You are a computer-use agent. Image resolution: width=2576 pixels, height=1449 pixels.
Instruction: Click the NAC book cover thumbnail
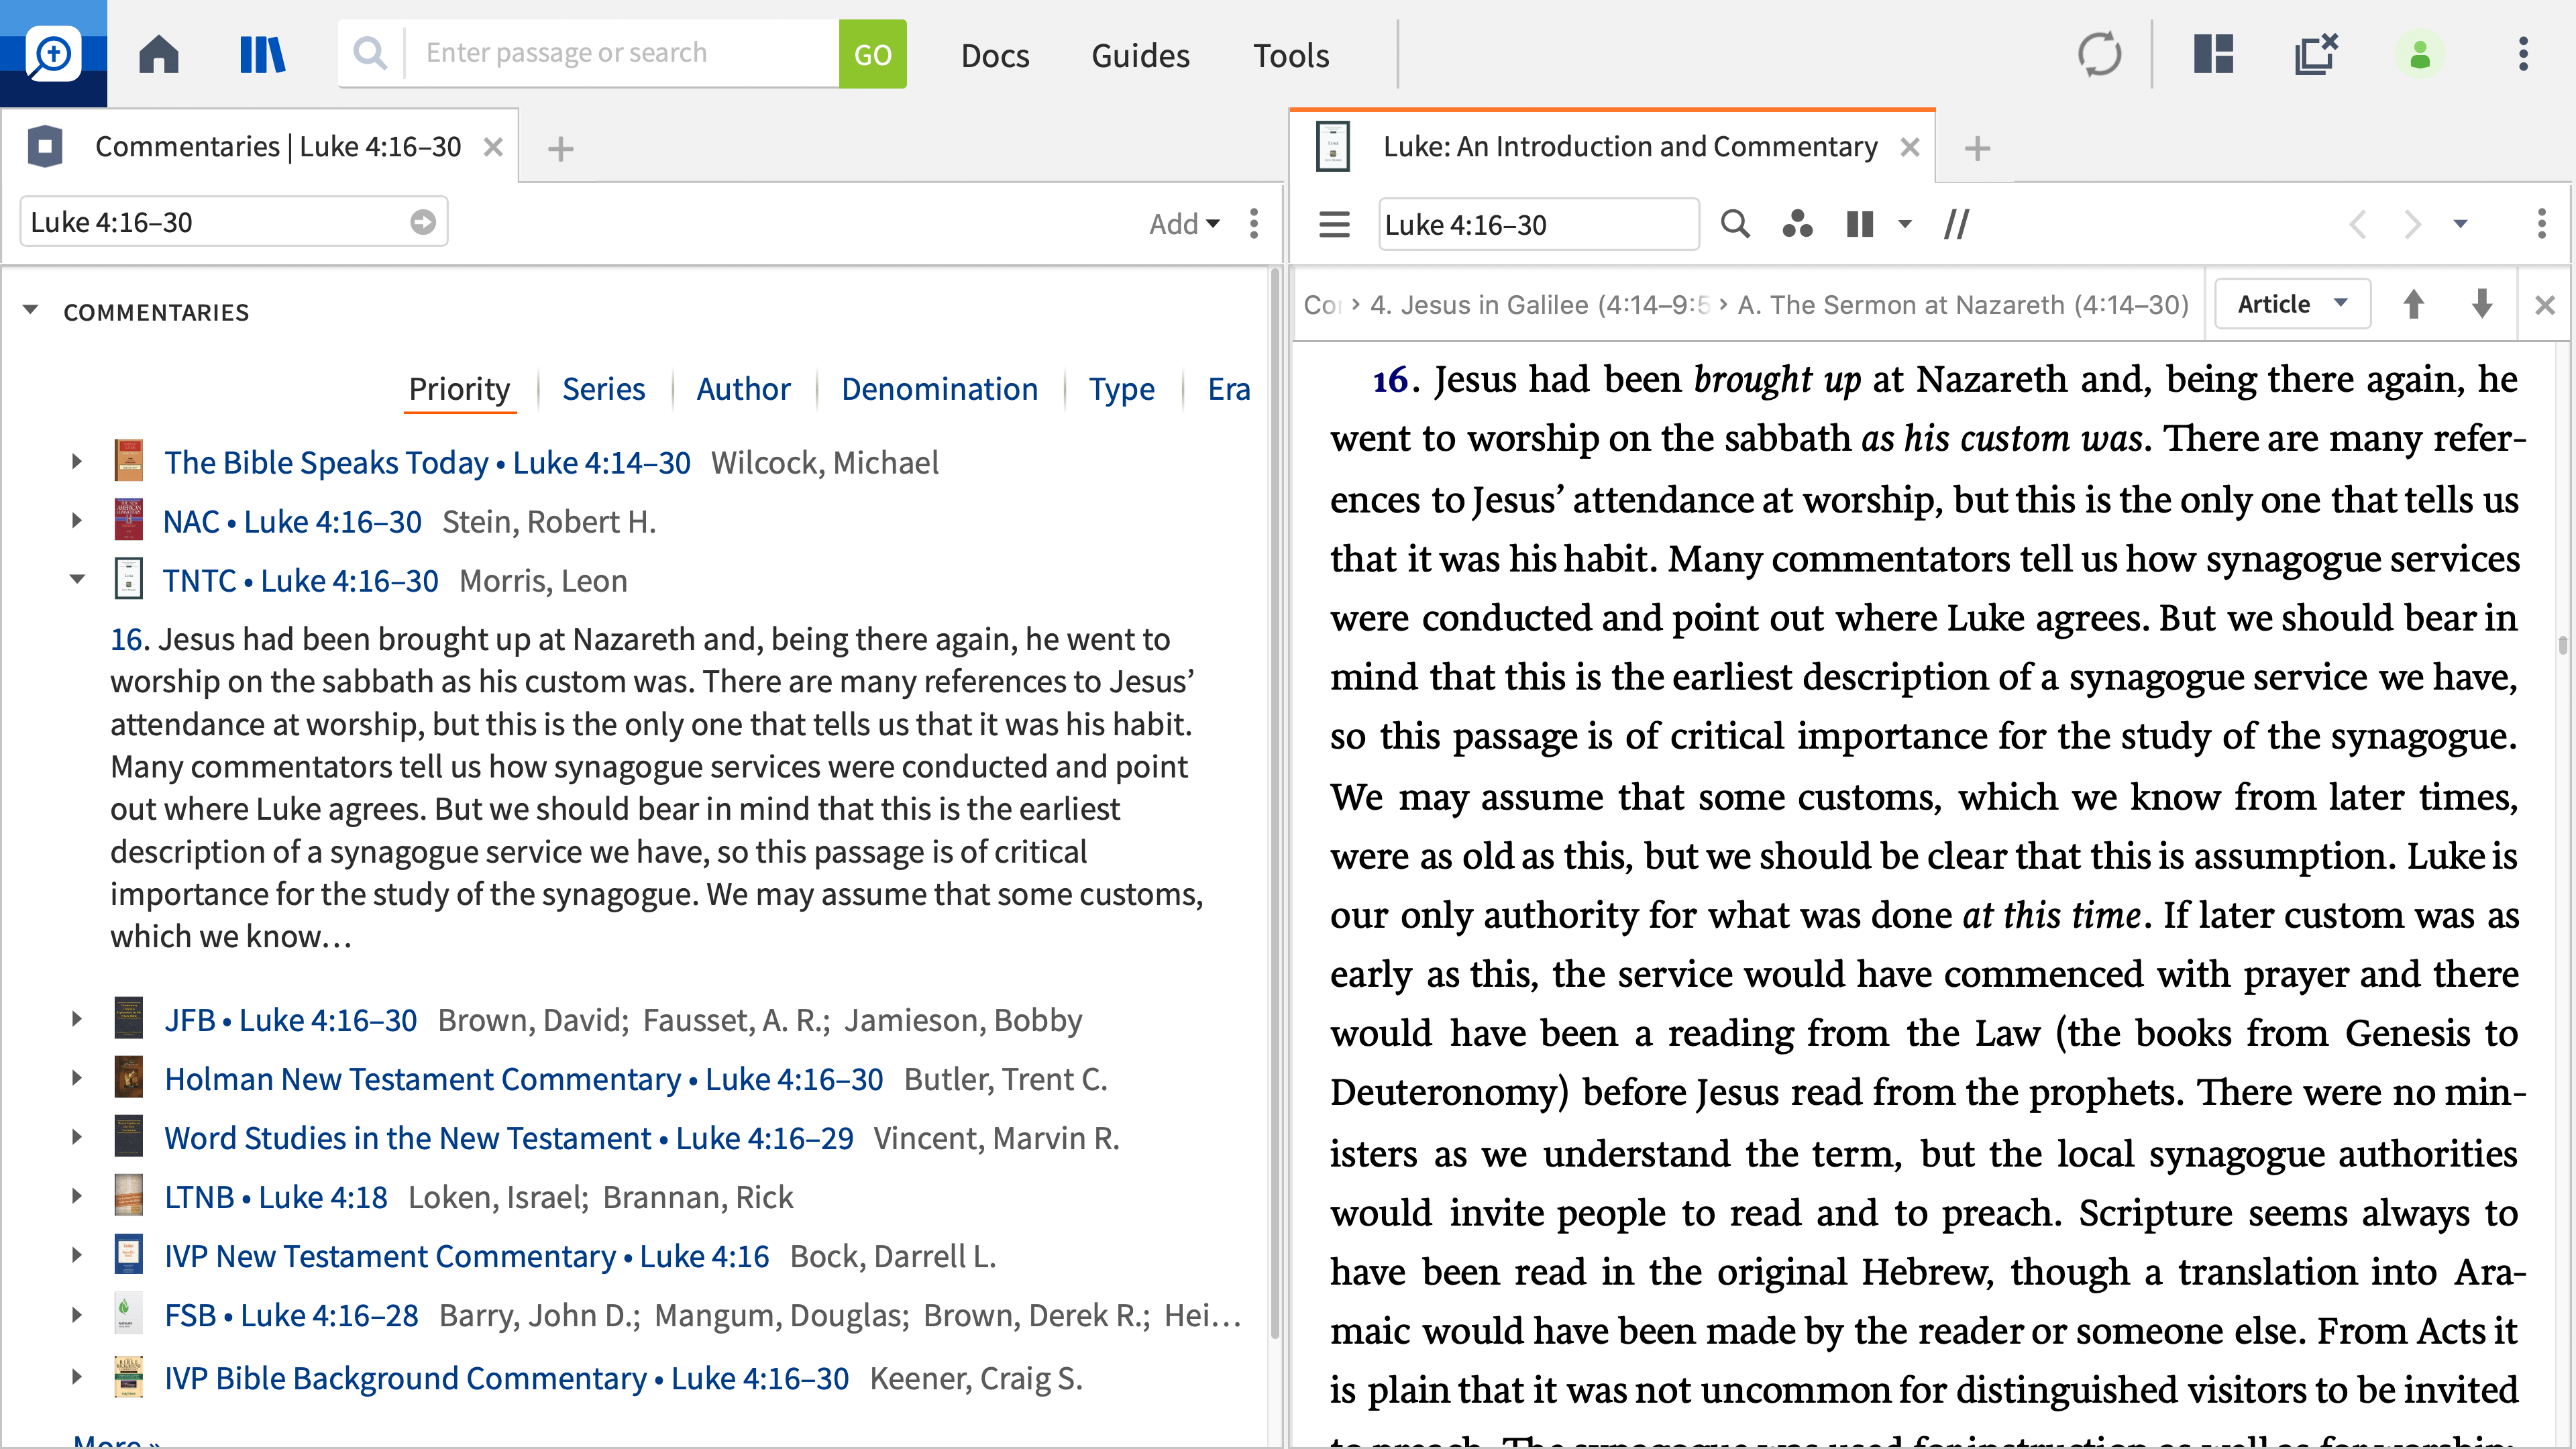pos(128,520)
